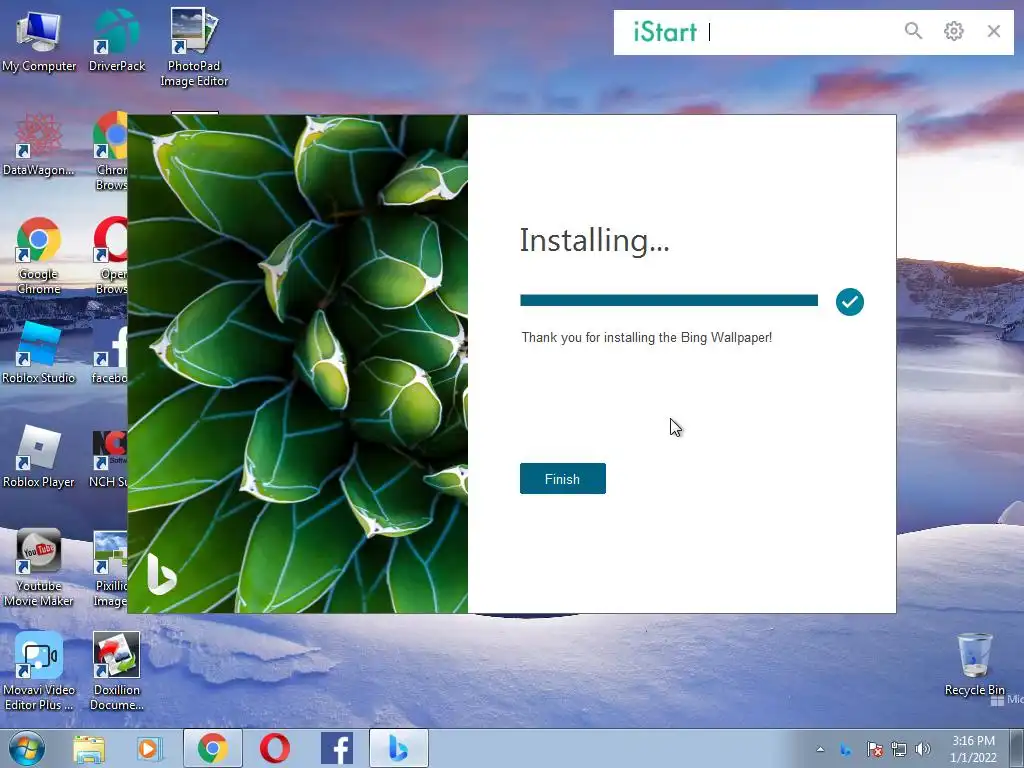This screenshot has height=768, width=1024.
Task: Open Action Center flag tray icon
Action: [x=874, y=749]
